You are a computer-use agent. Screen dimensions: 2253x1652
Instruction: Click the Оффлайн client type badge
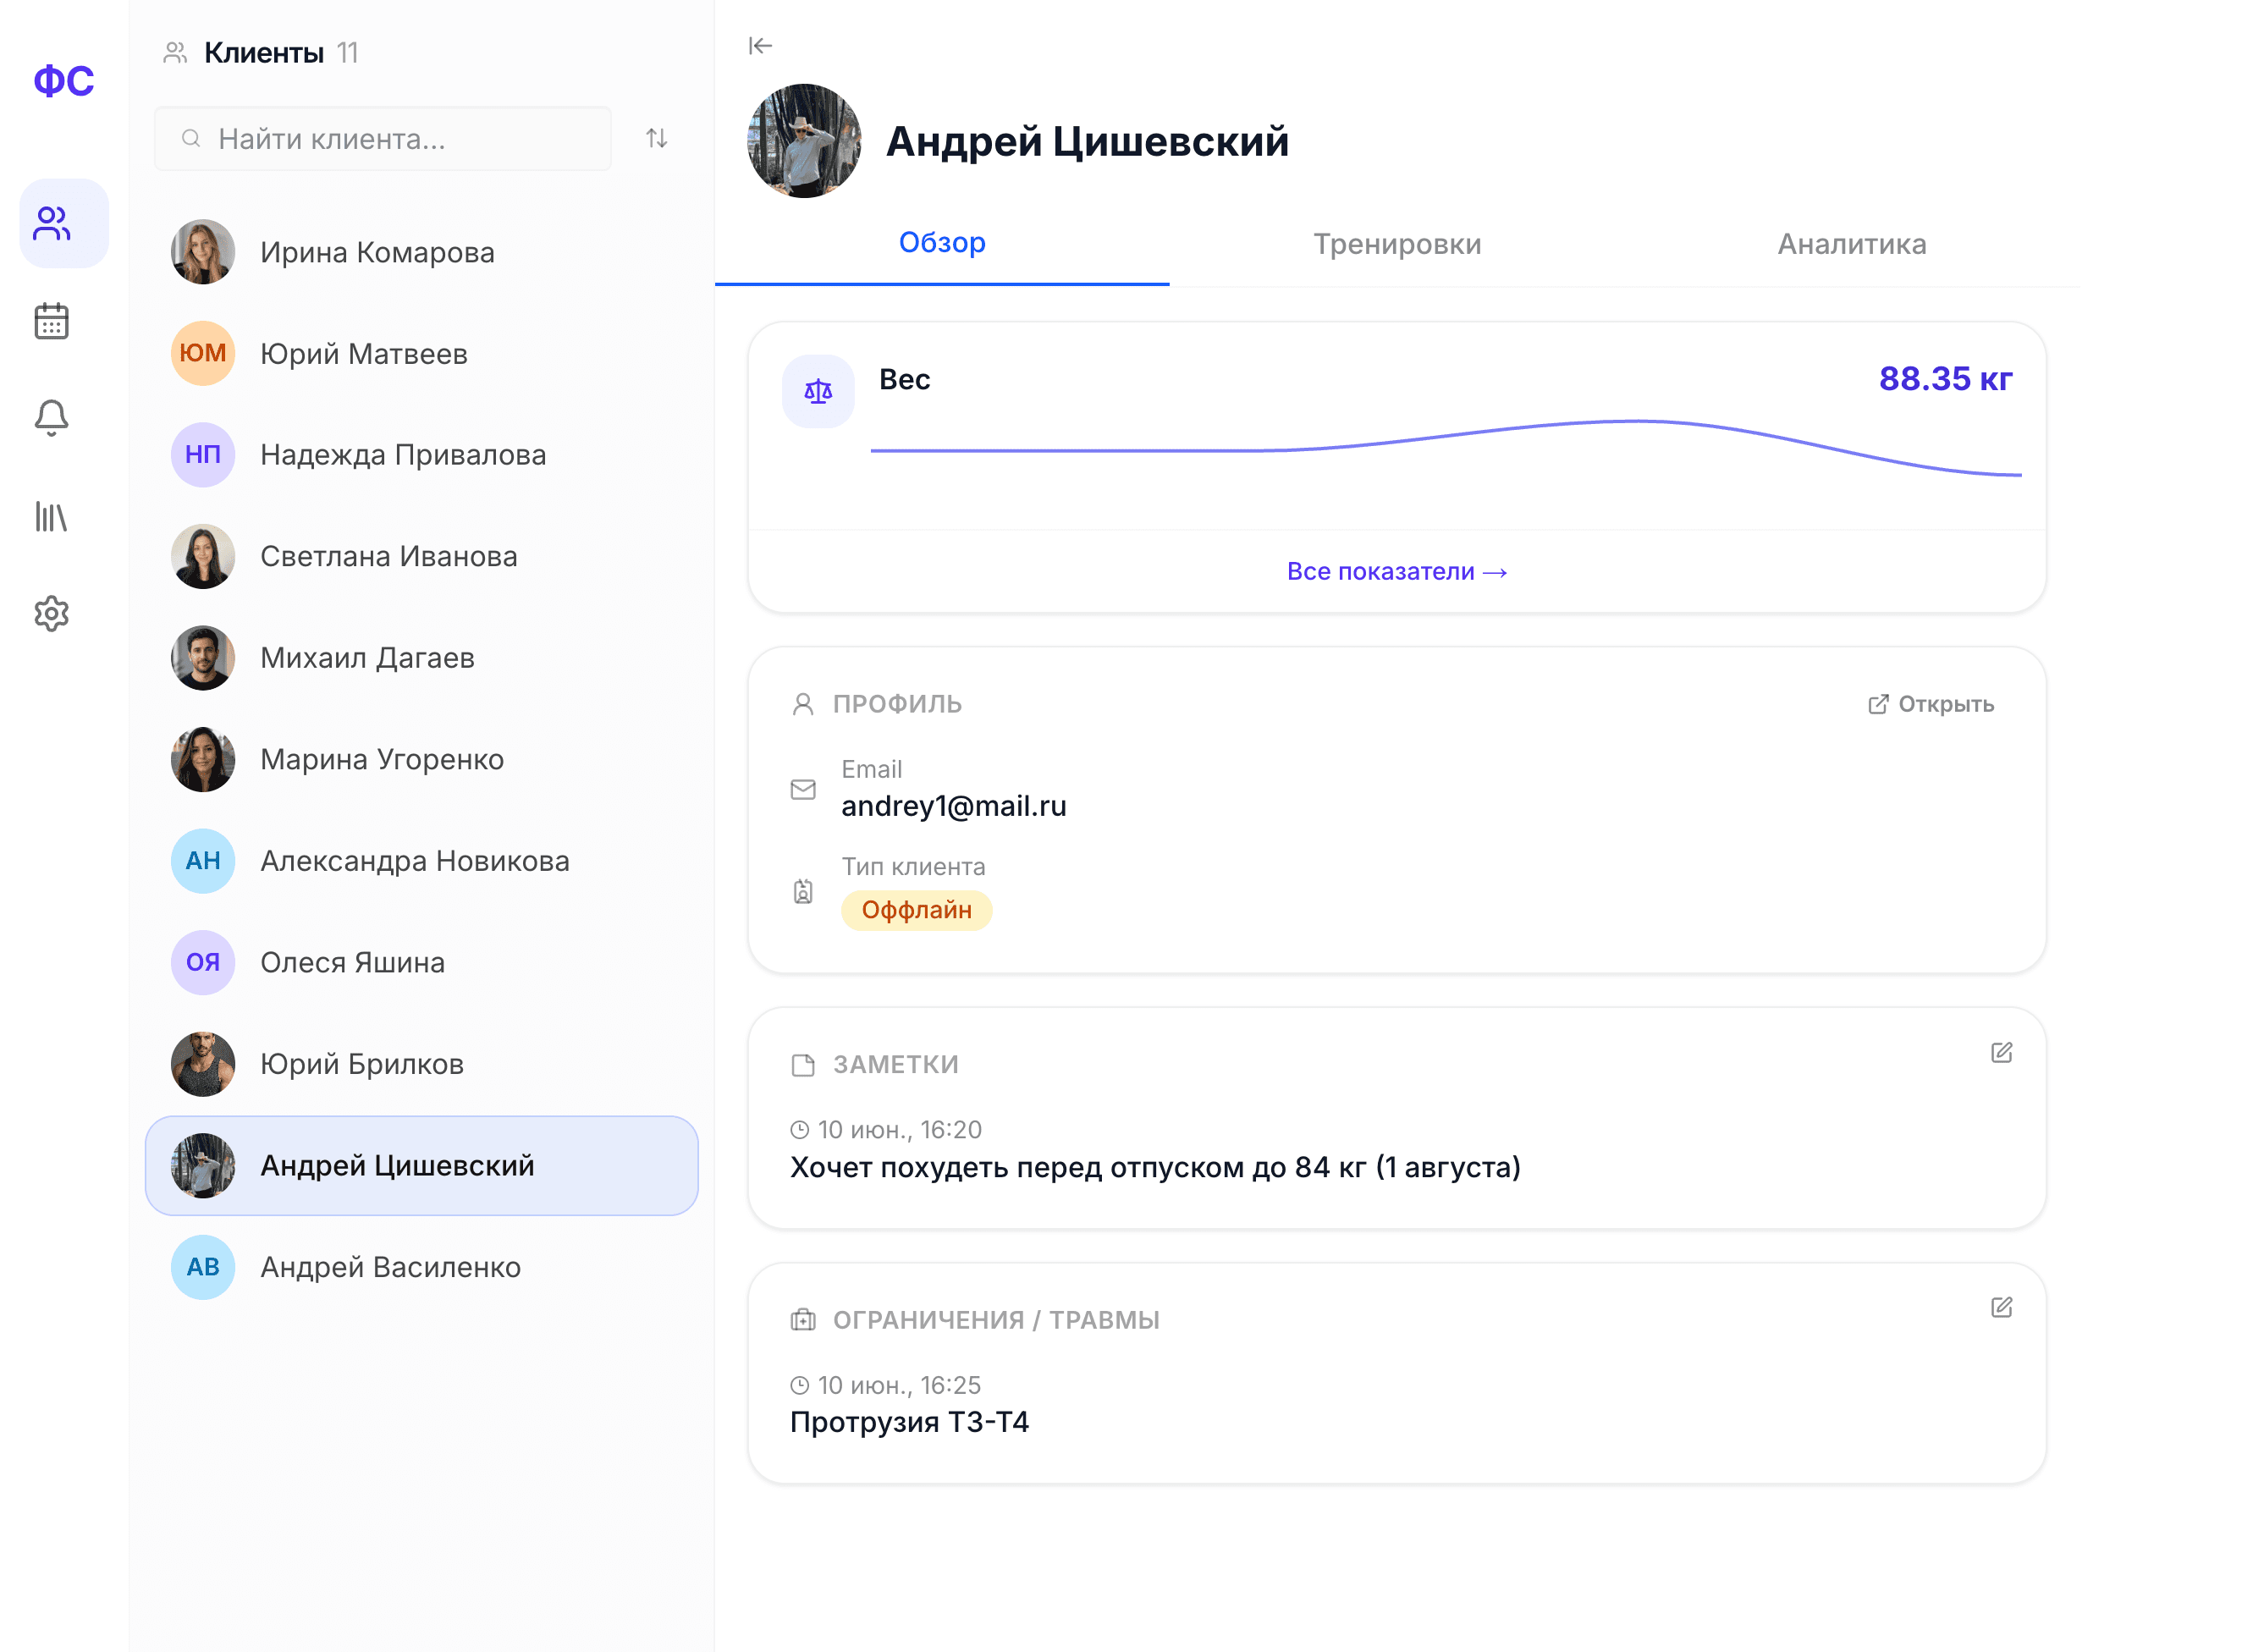[x=916, y=910]
